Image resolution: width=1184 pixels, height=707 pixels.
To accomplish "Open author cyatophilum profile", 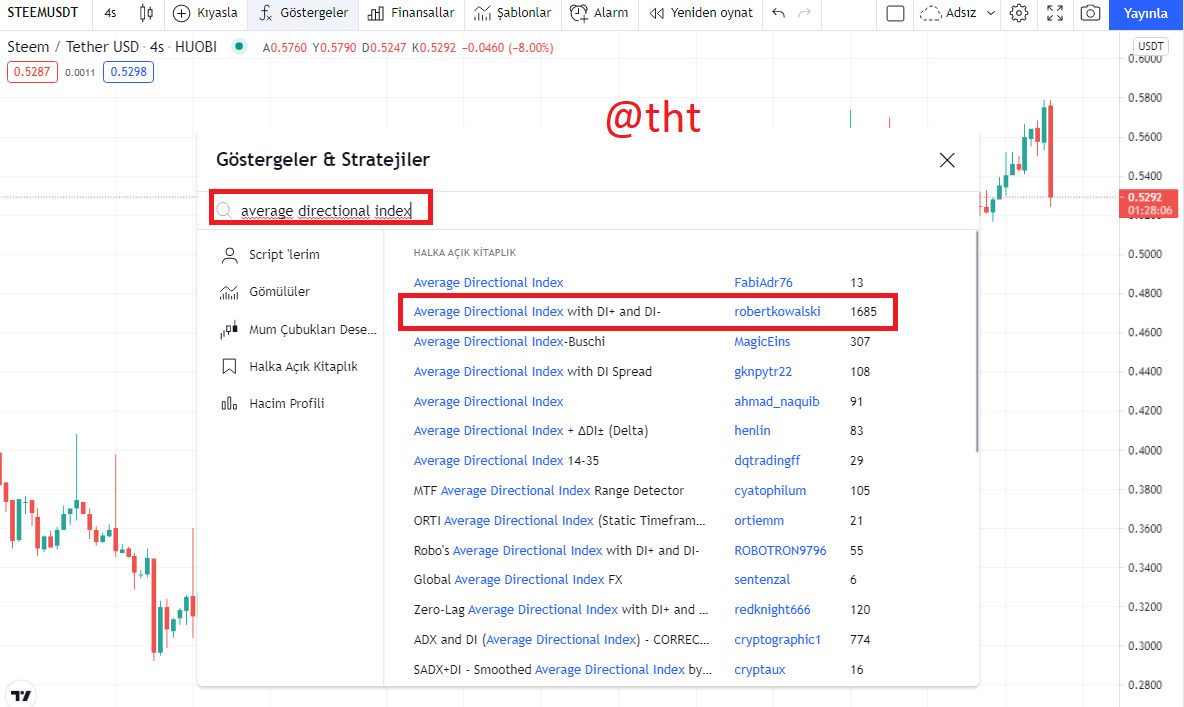I will (770, 491).
